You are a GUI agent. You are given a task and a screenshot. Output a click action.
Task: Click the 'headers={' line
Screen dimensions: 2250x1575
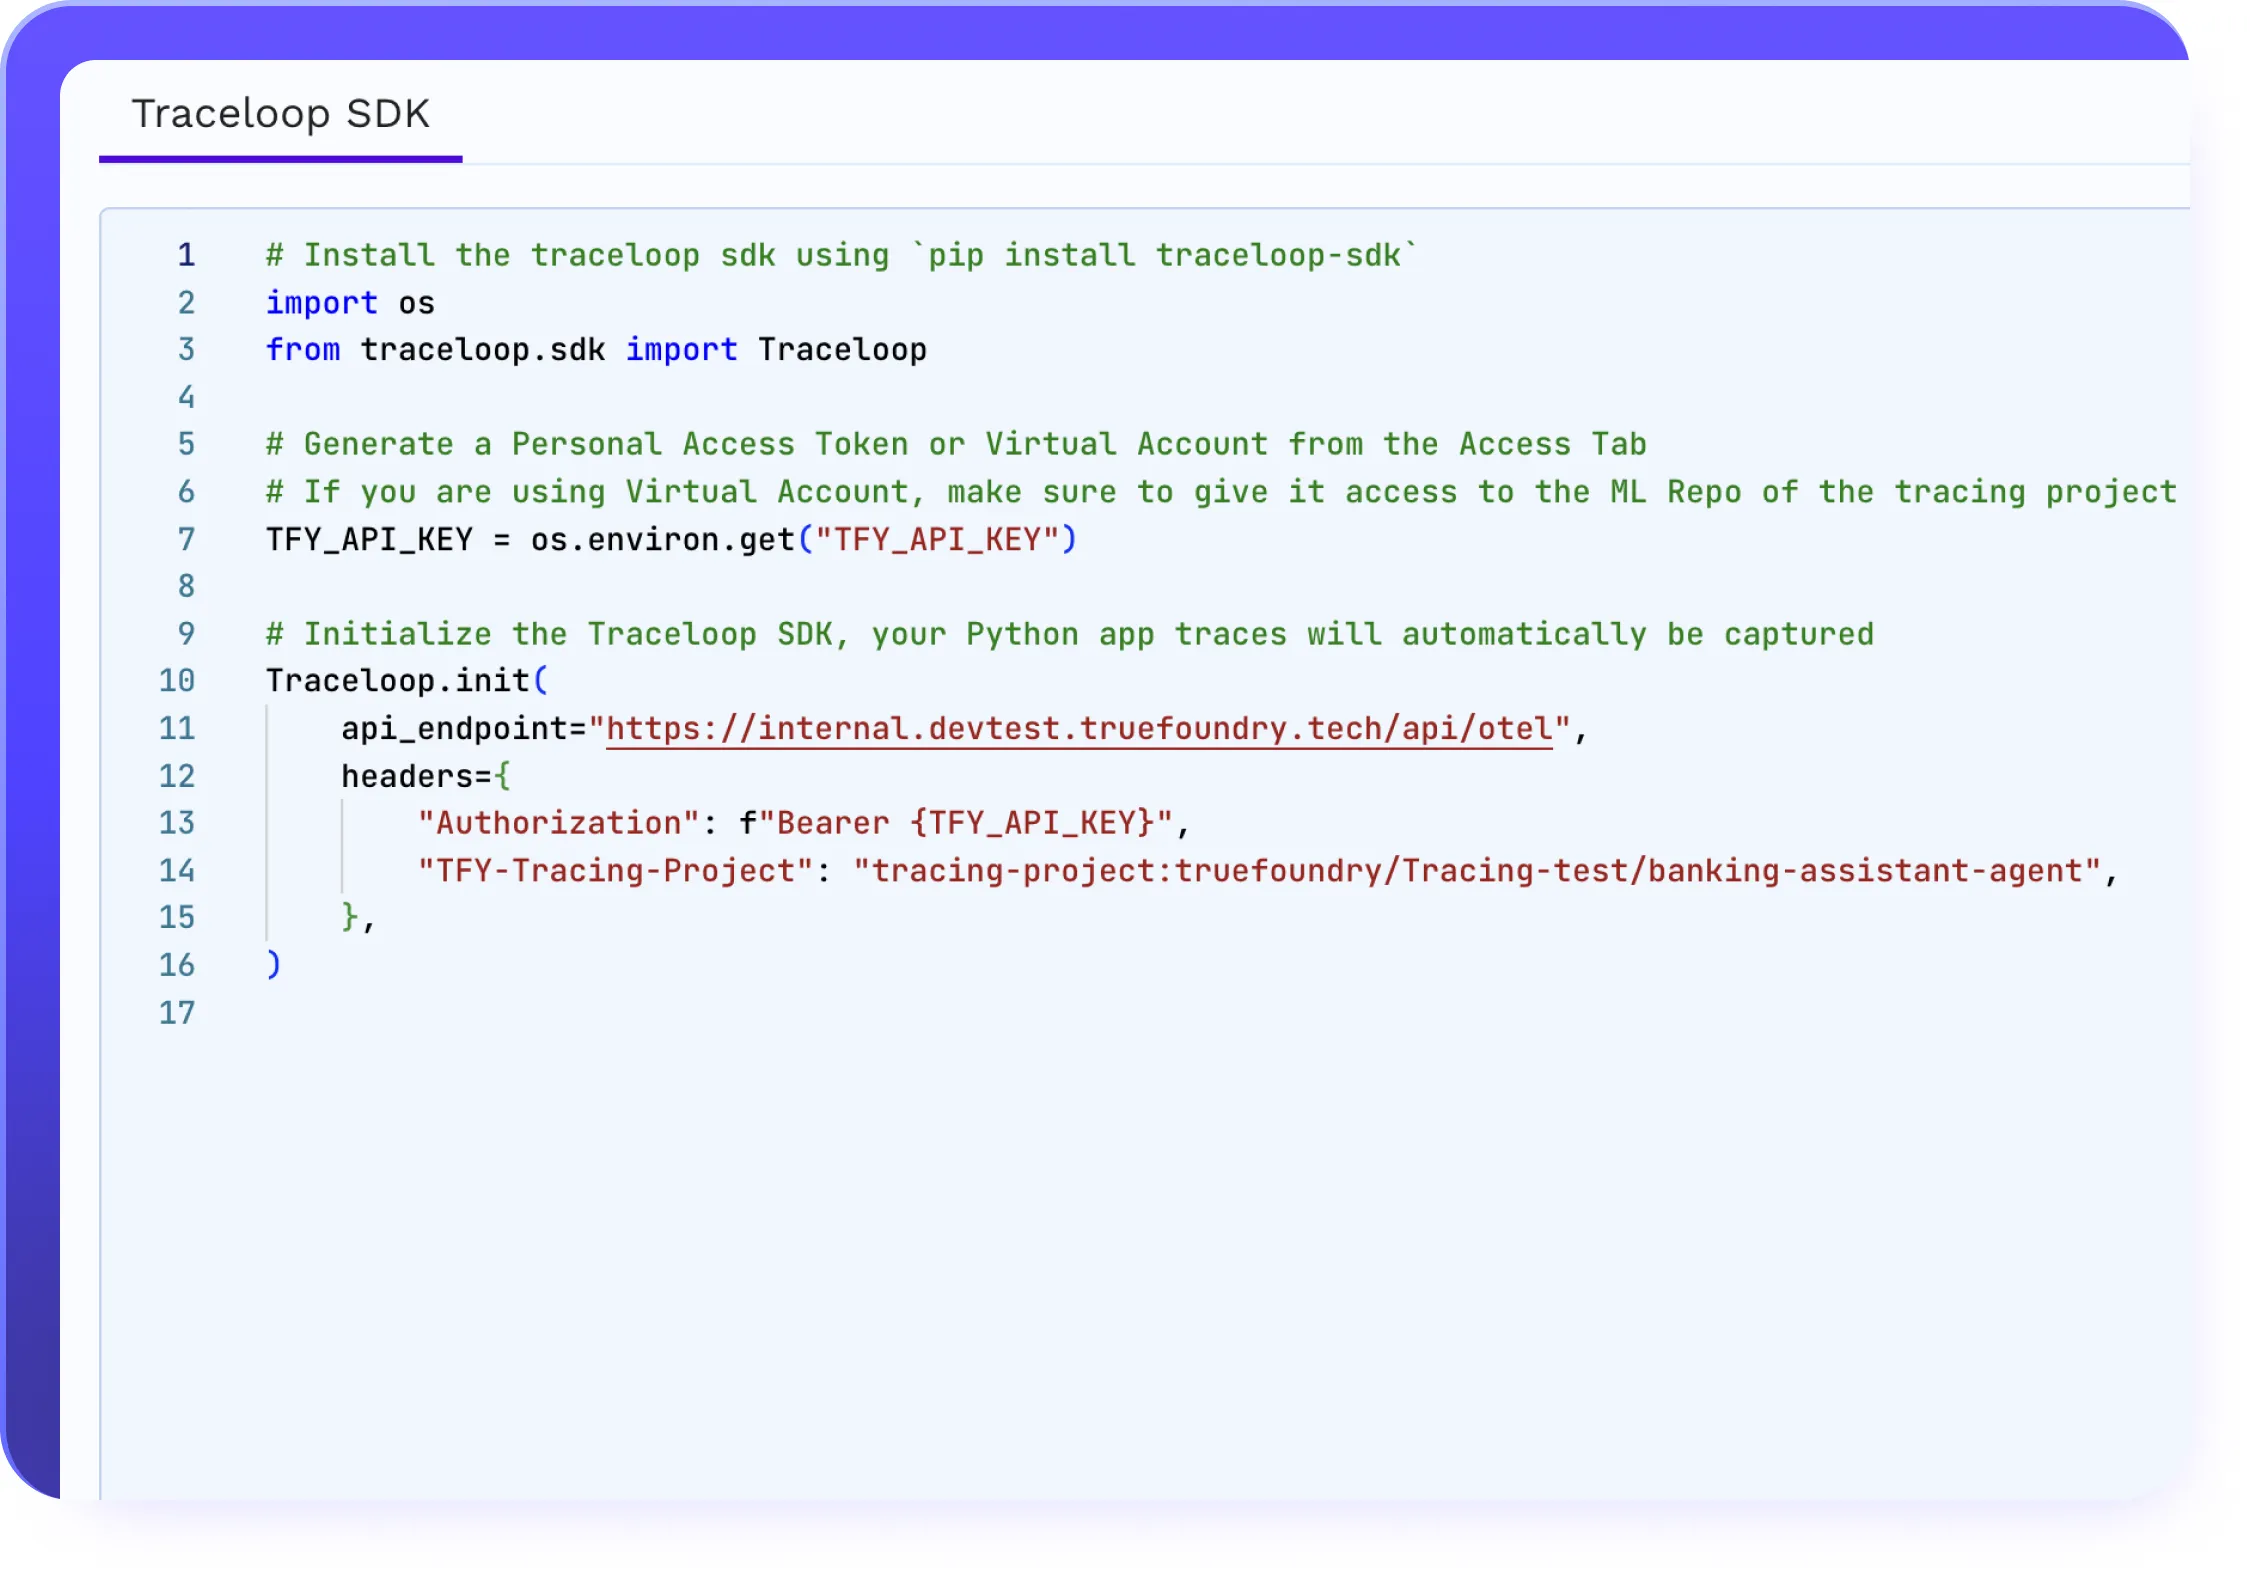[x=426, y=776]
